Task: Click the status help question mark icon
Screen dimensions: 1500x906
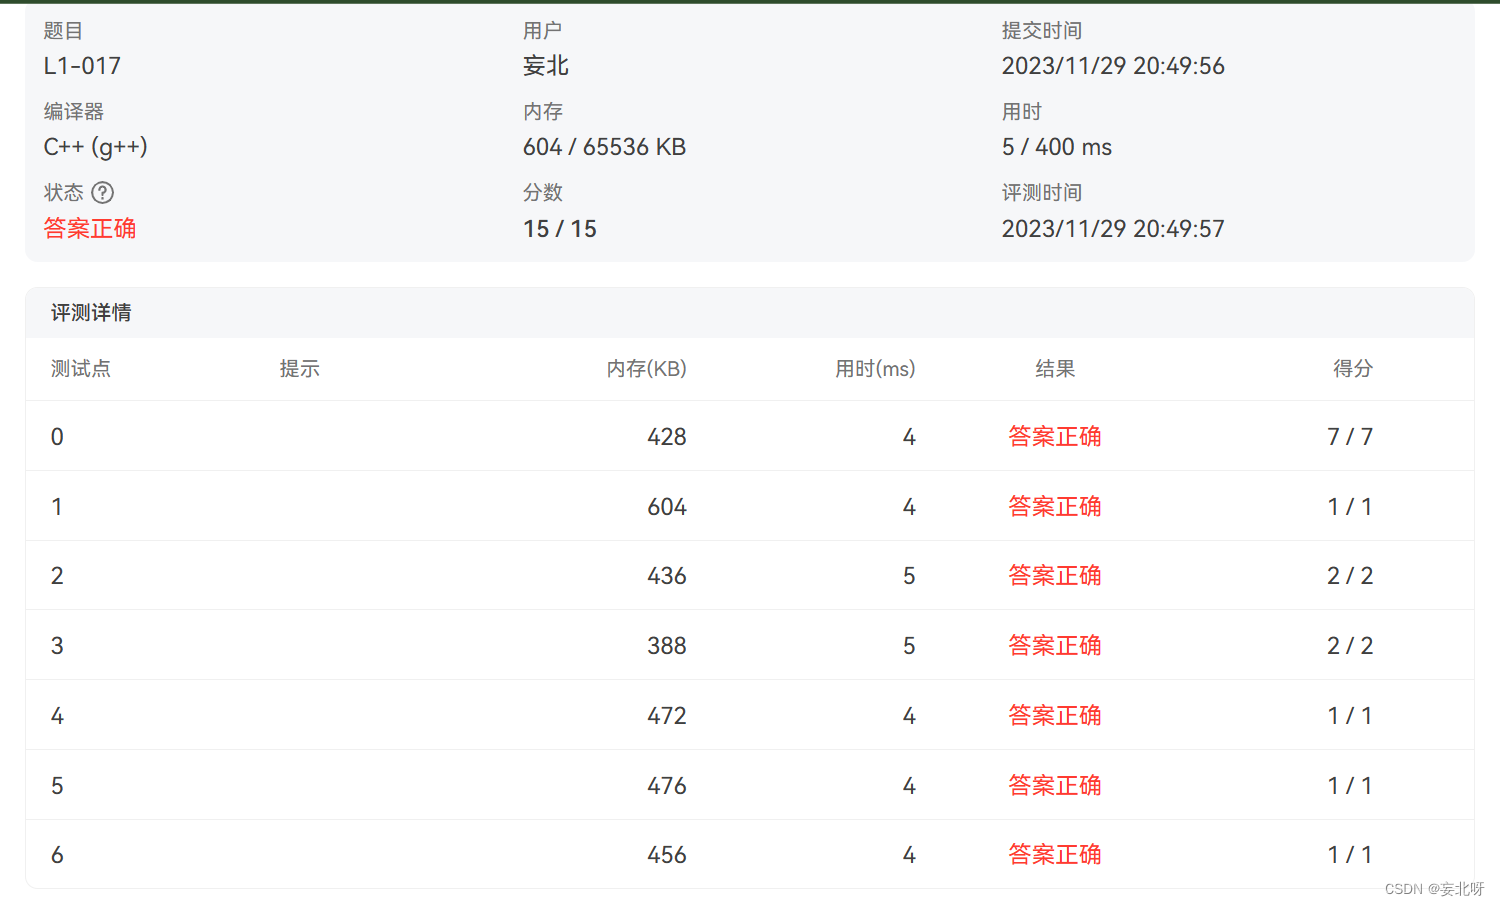Action: coord(103,192)
